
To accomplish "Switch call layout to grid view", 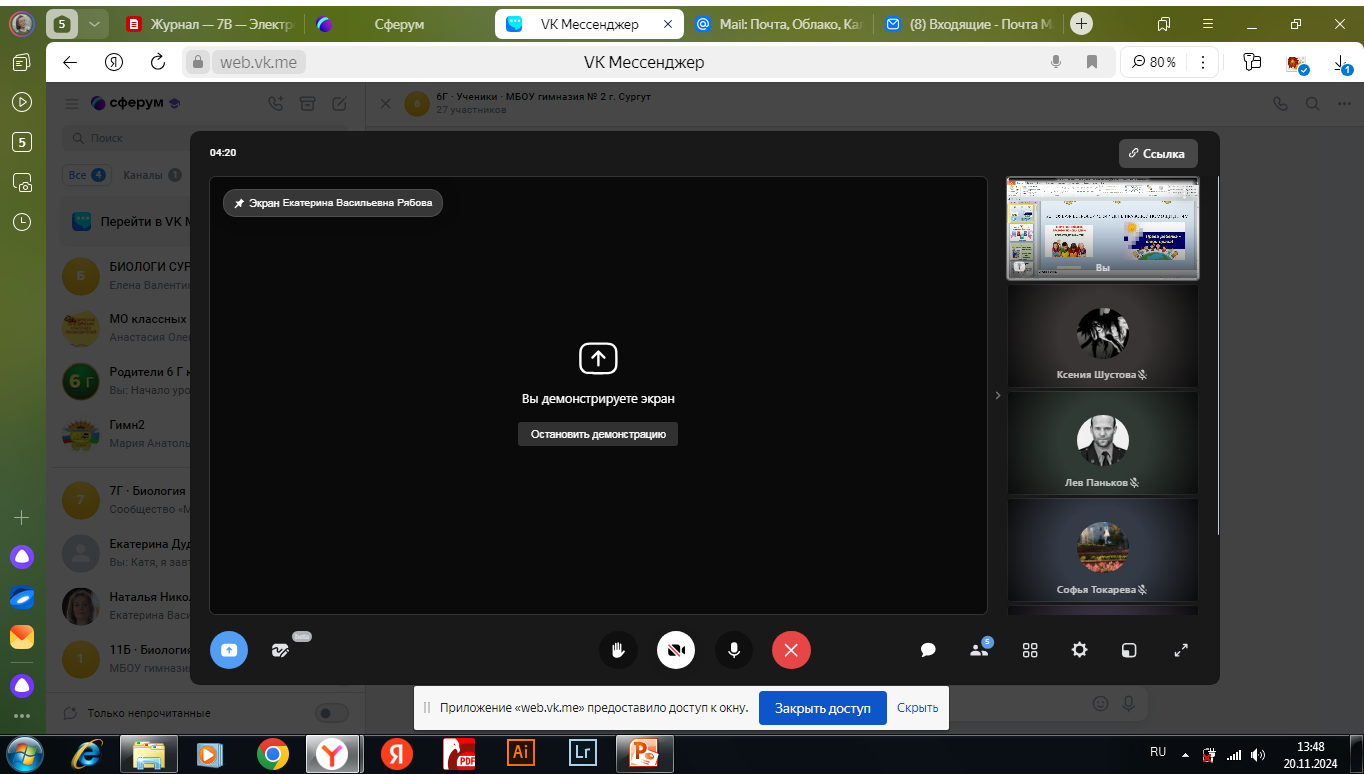I will (x=1030, y=650).
